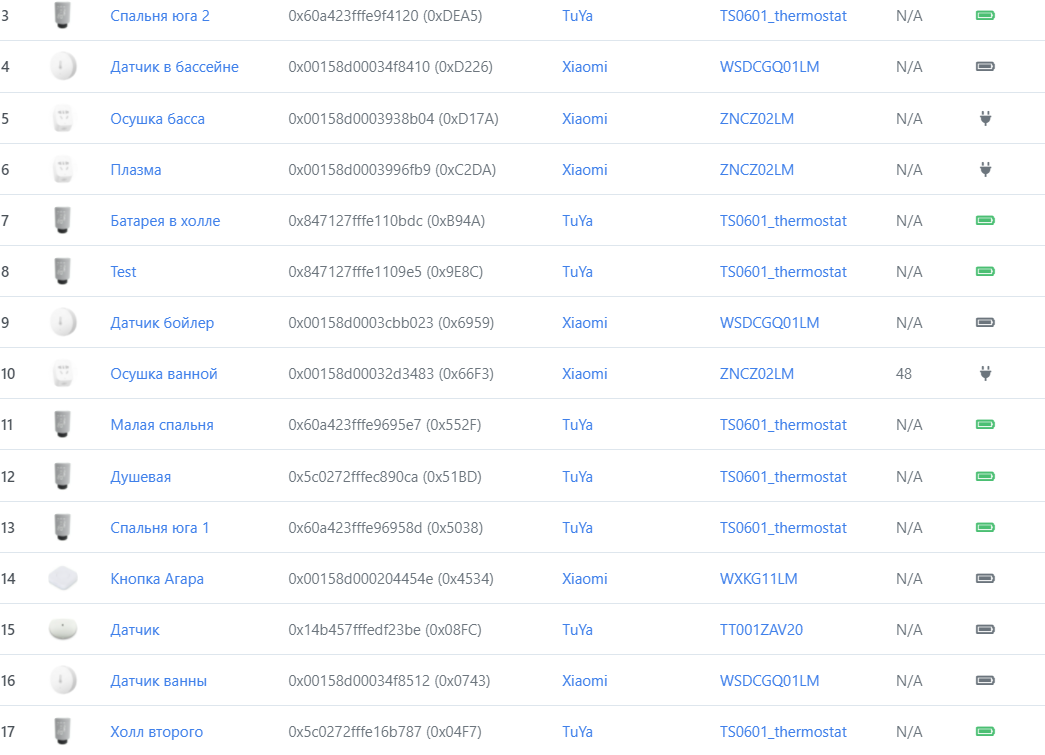Click battery icon in Спальня юга 2 row
1045x755 pixels.
(x=985, y=15)
